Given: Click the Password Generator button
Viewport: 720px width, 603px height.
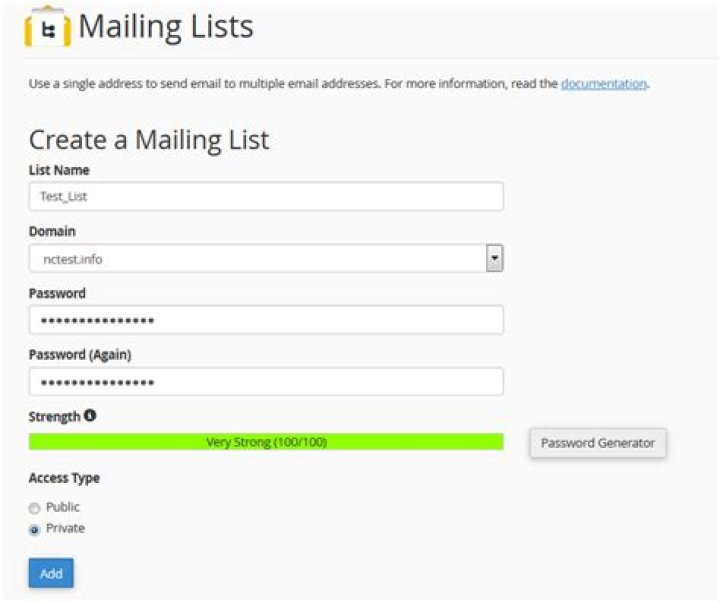Looking at the screenshot, I should [597, 443].
